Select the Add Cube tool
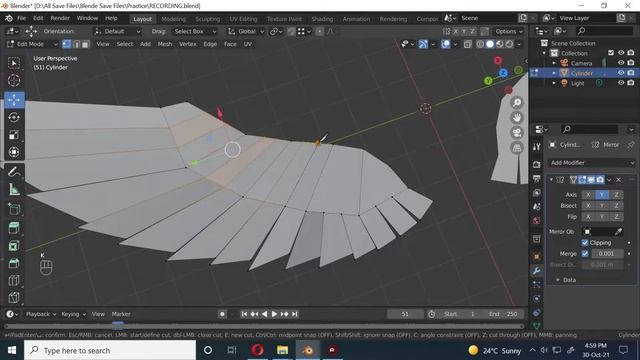The width and height of the screenshot is (640, 360). (14, 209)
